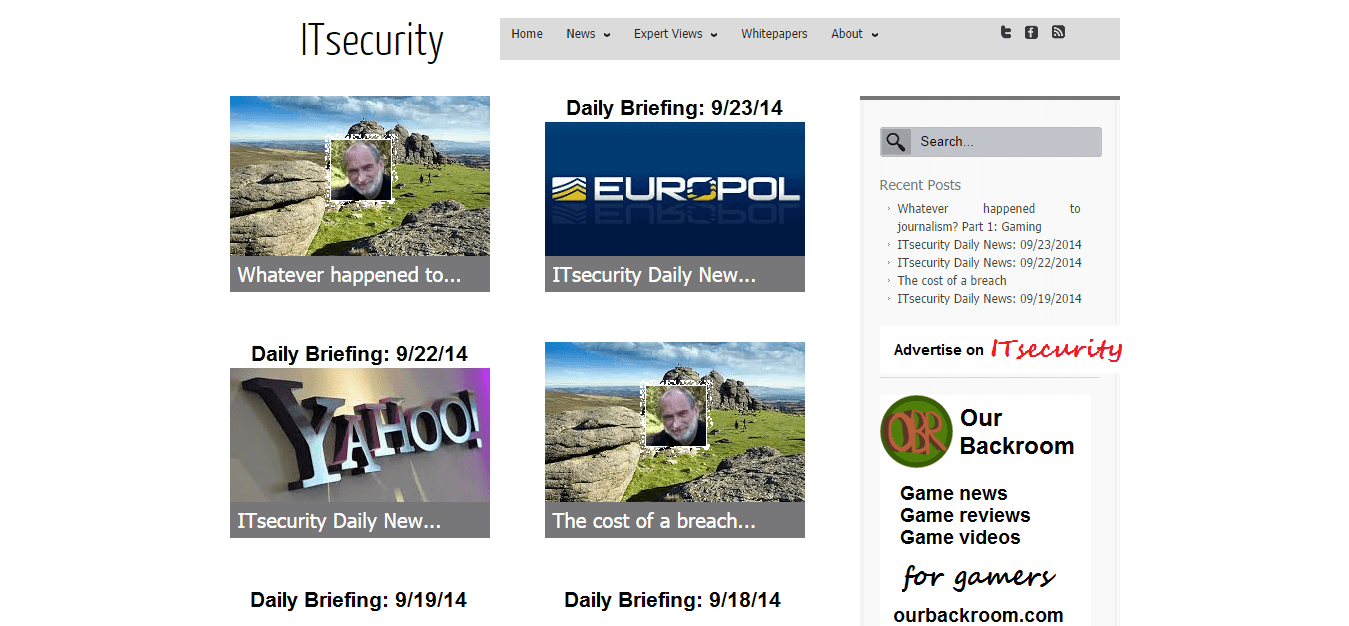Click Daily Briefing: 9/18/14 heading

tap(672, 600)
